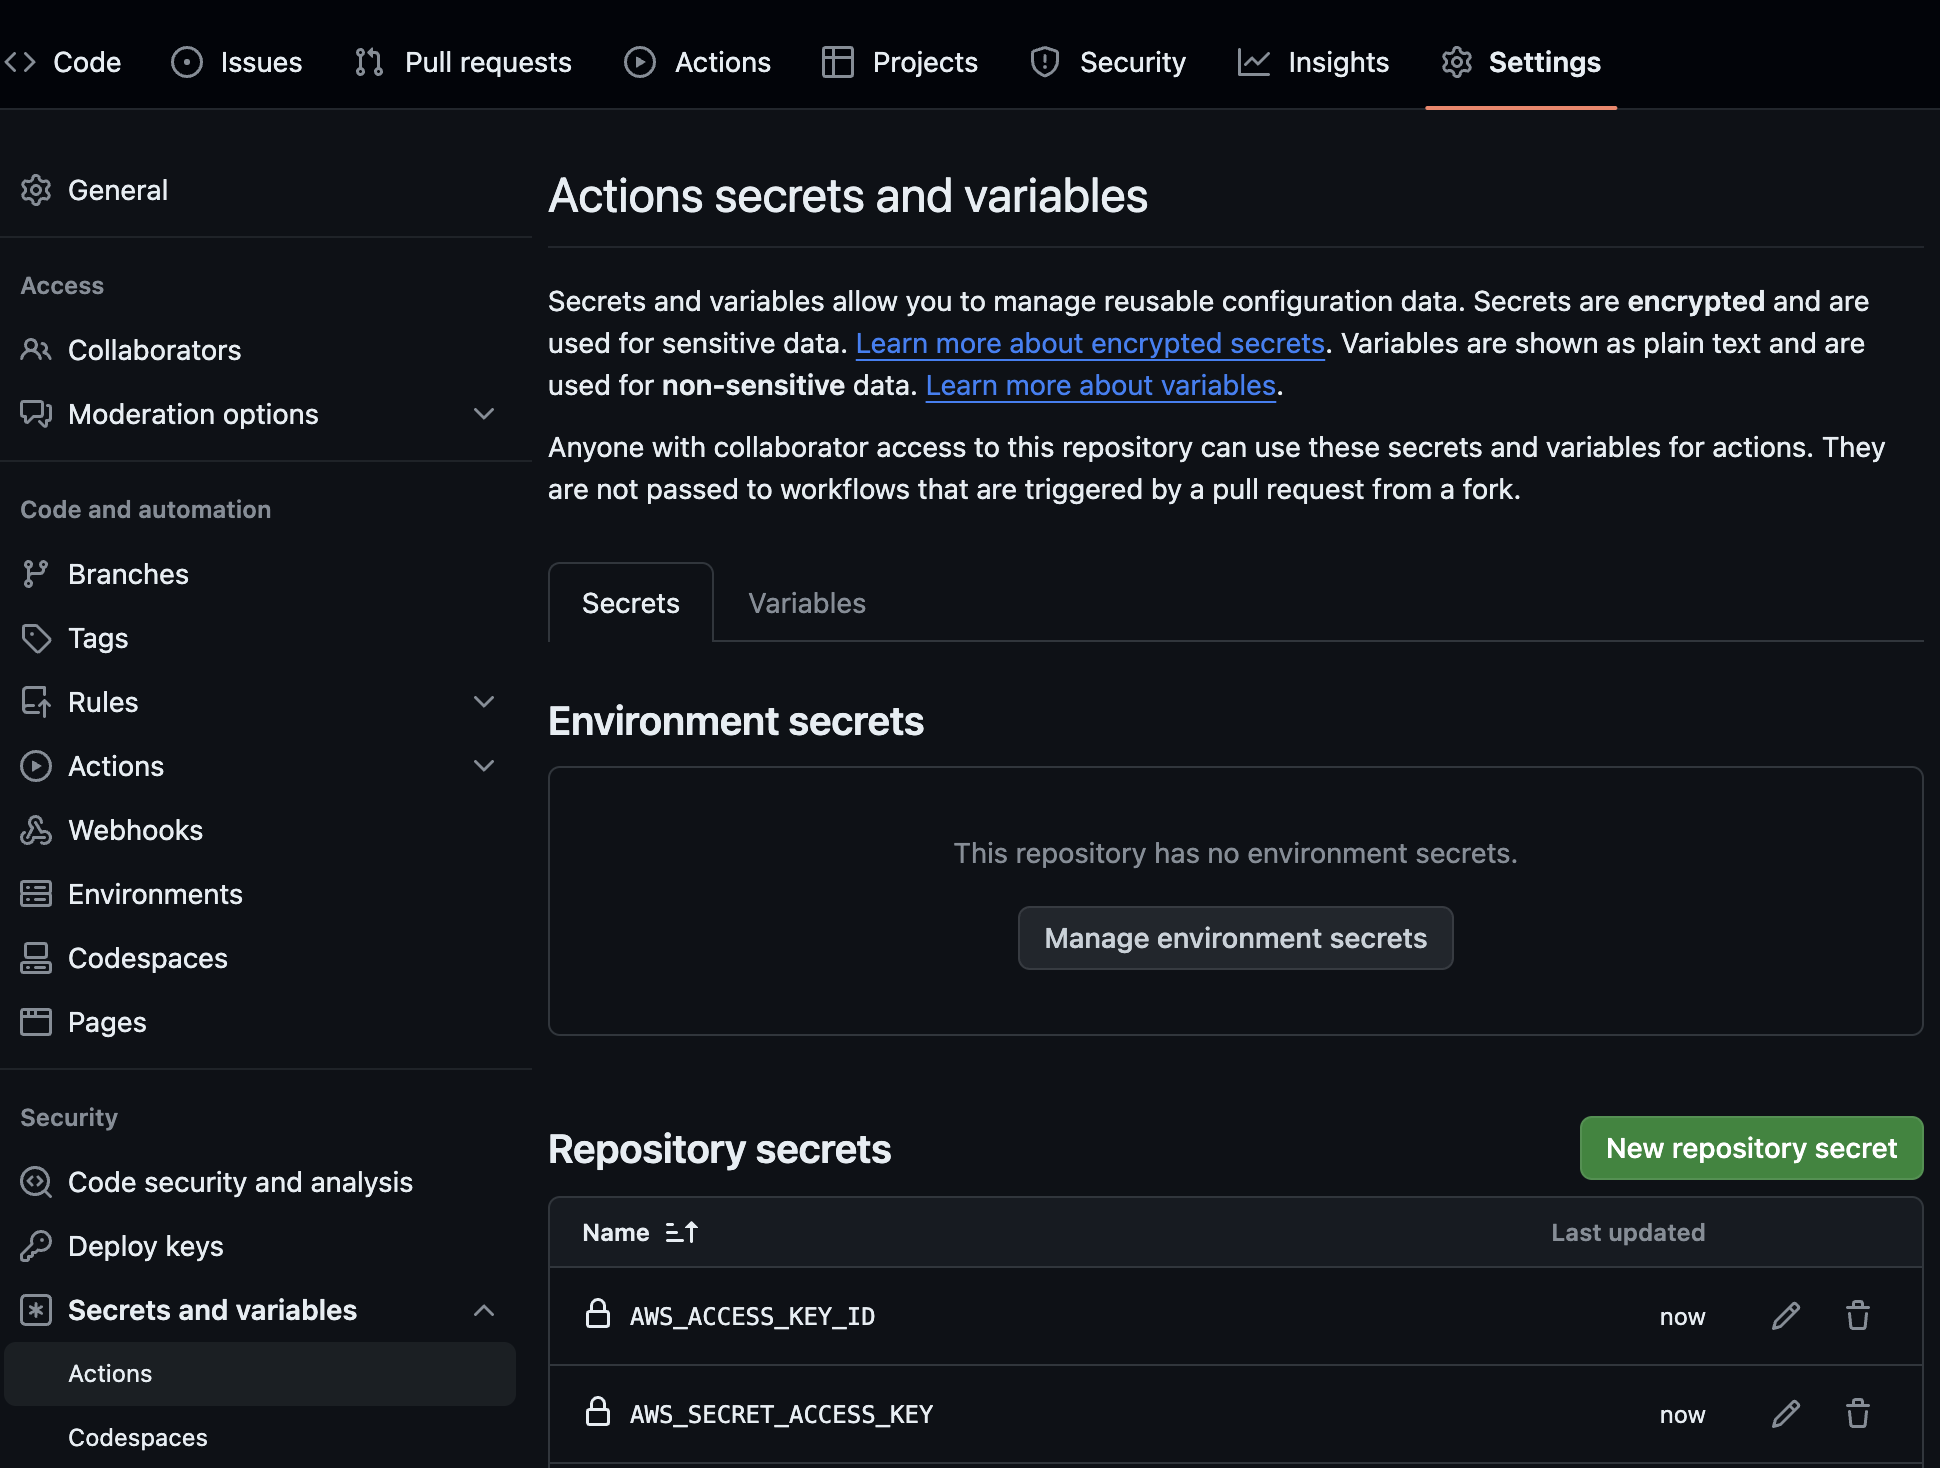Click the Codespaces icon in Code and automation
The width and height of the screenshot is (1940, 1468).
(36, 958)
